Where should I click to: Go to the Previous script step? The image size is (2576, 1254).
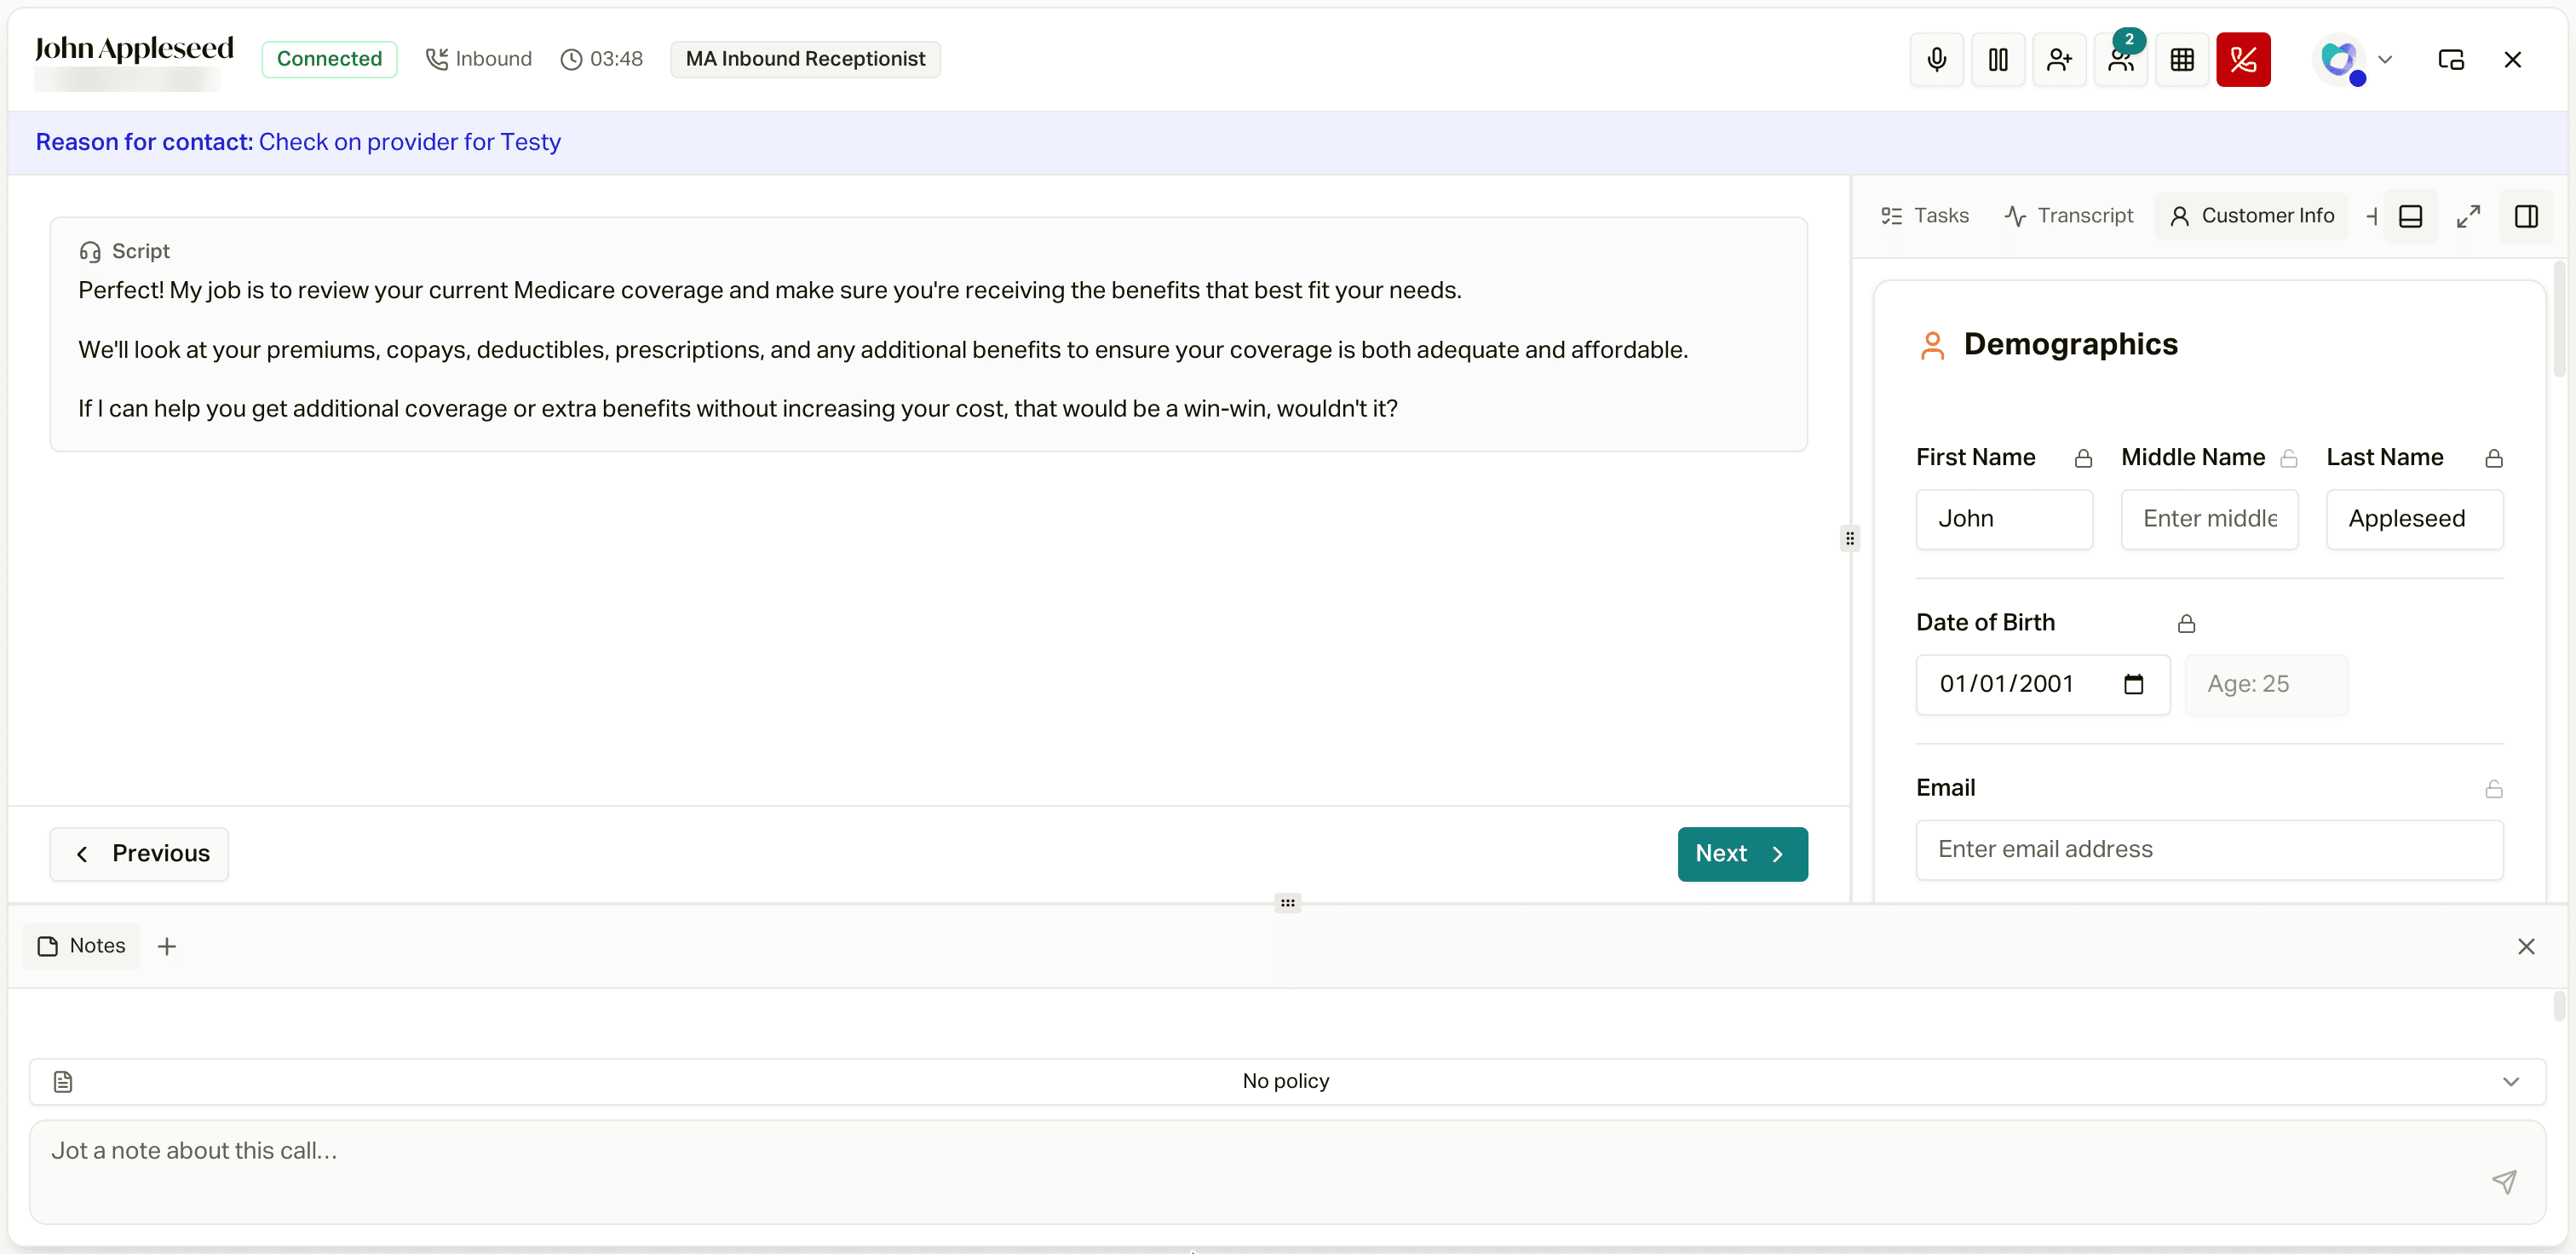pos(139,854)
